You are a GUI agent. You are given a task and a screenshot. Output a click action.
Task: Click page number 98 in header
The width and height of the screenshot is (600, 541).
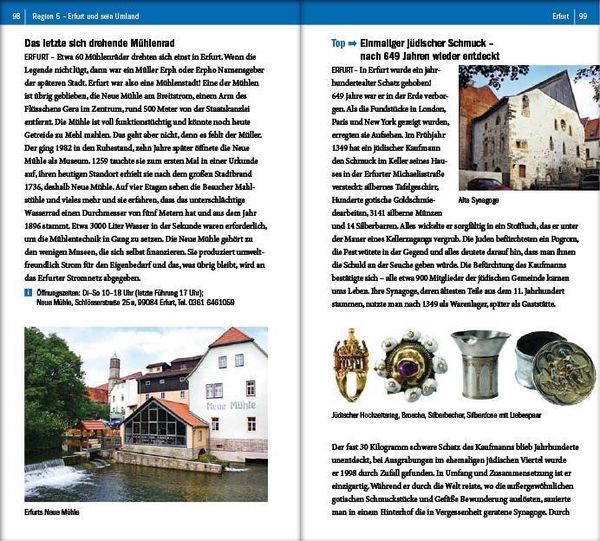pos(16,16)
